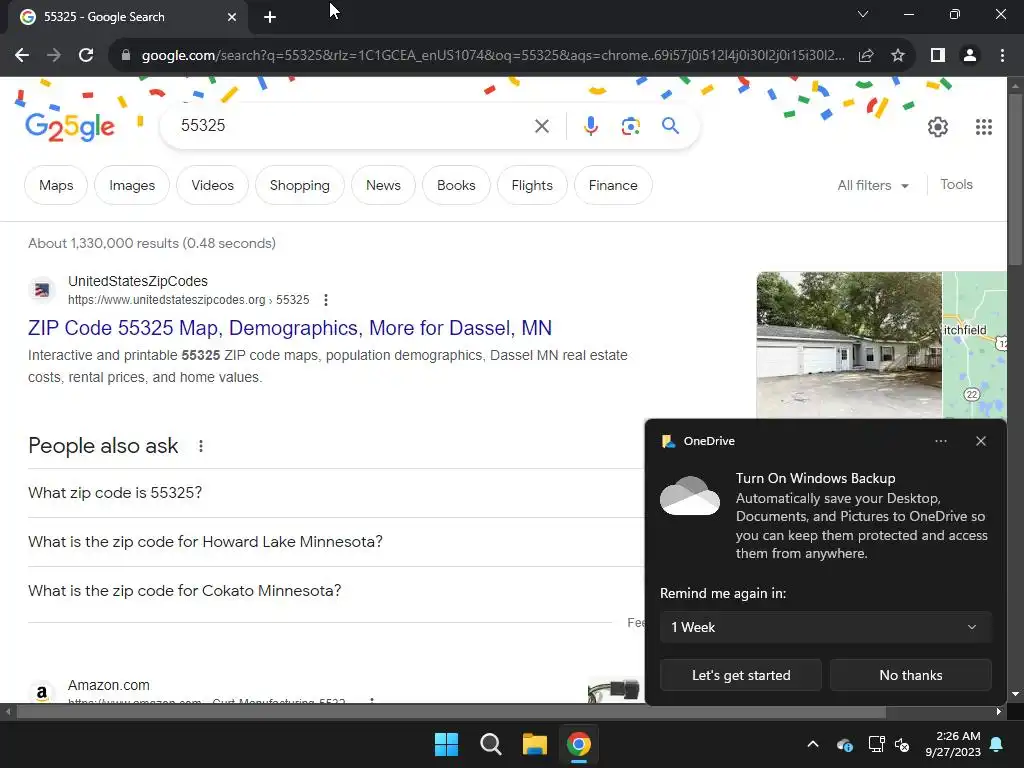Click the UnitedStatesZipCodes site name
Image resolution: width=1024 pixels, height=768 pixels.
138,281
